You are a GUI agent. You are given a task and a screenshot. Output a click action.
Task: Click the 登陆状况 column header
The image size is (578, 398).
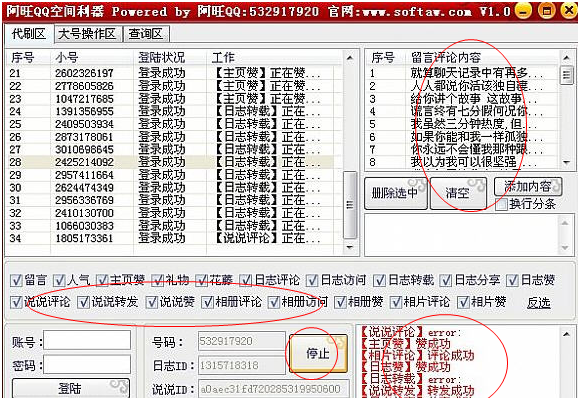pyautogui.click(x=161, y=58)
